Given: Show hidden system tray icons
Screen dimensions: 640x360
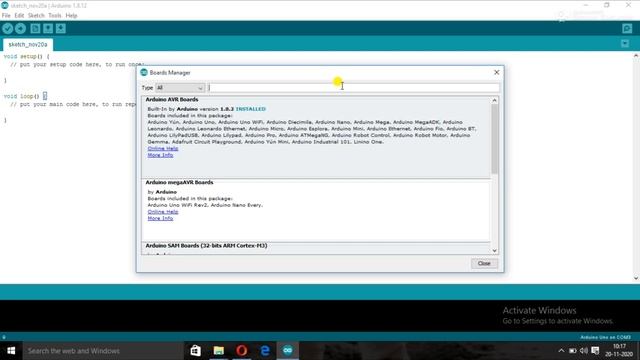Looking at the screenshot, I should [x=561, y=351].
